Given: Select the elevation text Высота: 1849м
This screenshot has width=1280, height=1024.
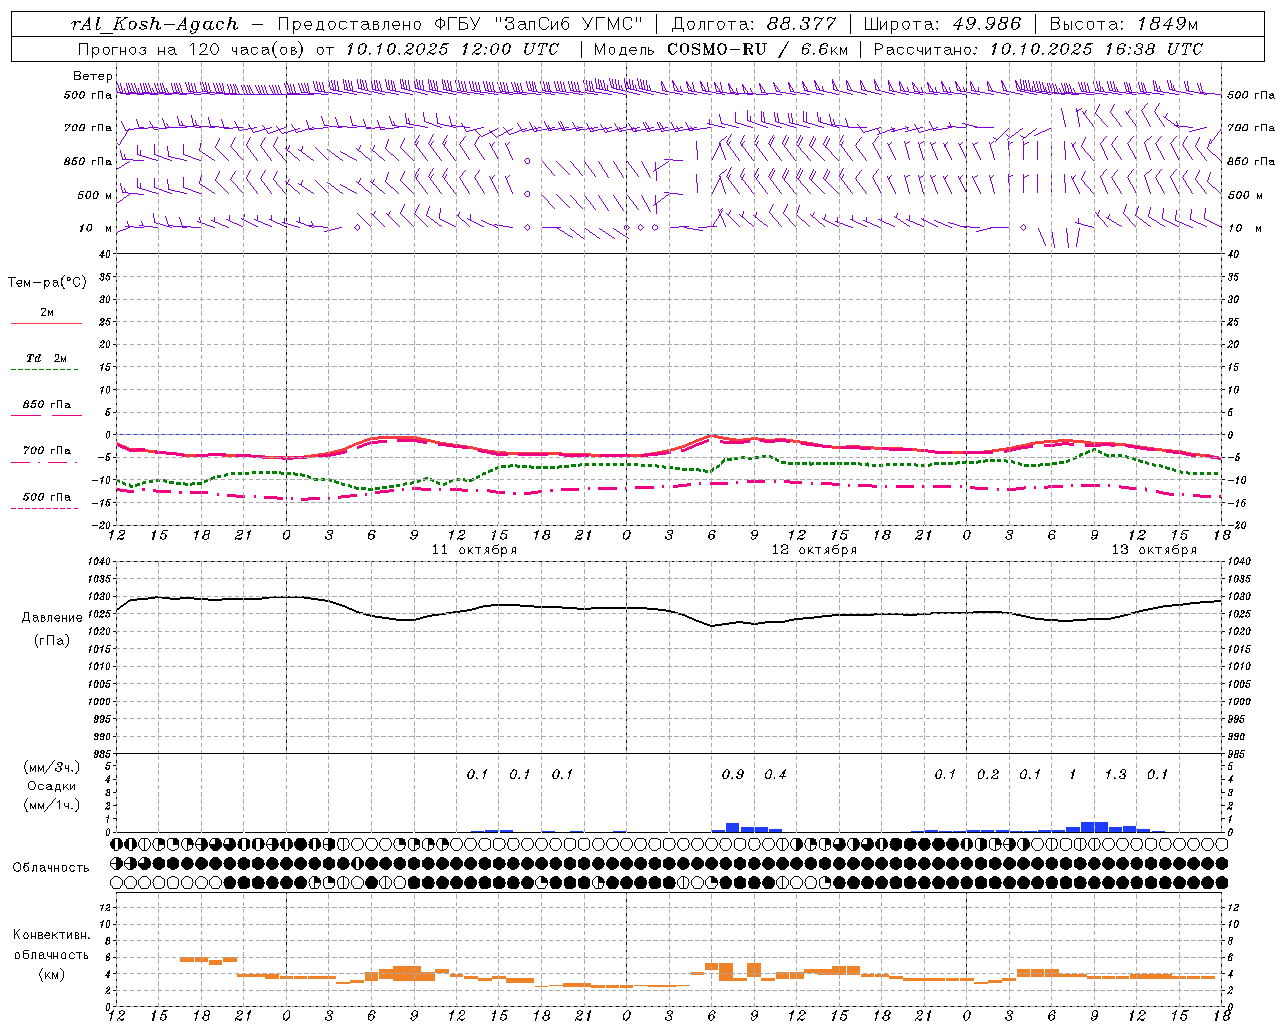Looking at the screenshot, I should (x=1123, y=24).
